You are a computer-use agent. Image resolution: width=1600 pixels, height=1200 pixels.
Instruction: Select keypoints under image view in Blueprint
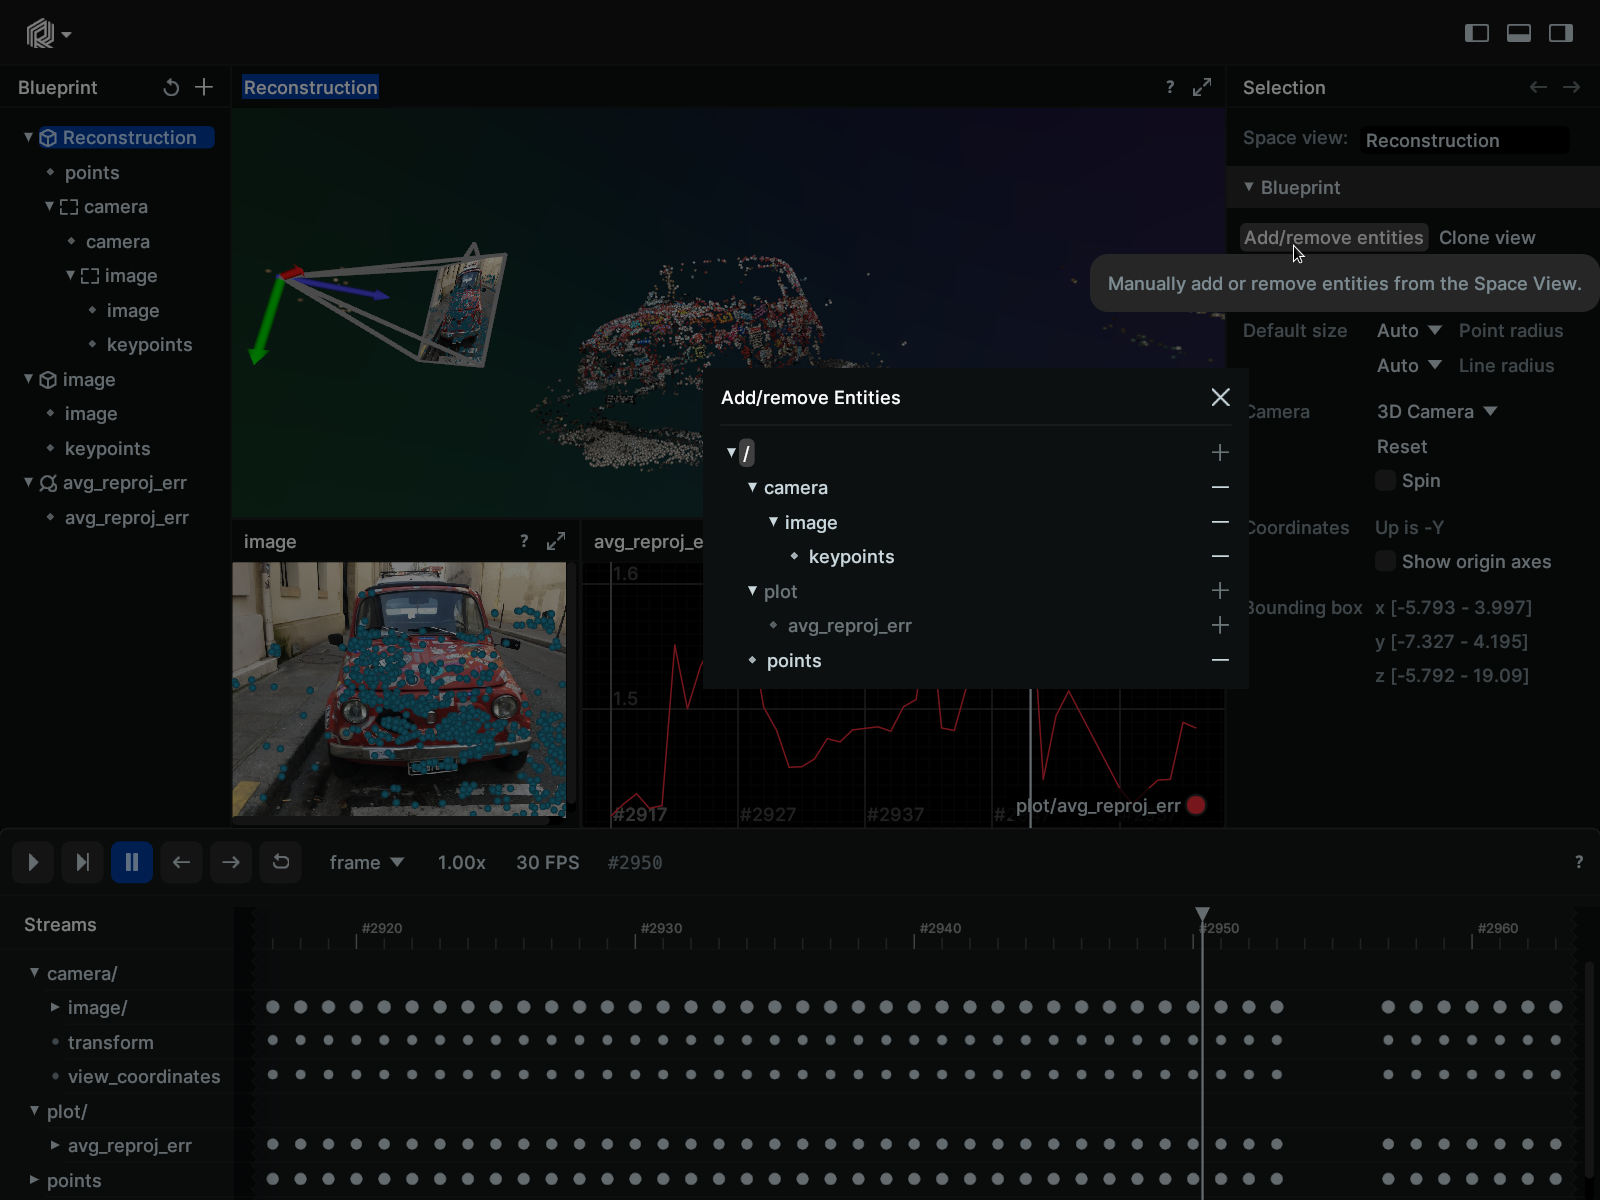[x=107, y=448]
